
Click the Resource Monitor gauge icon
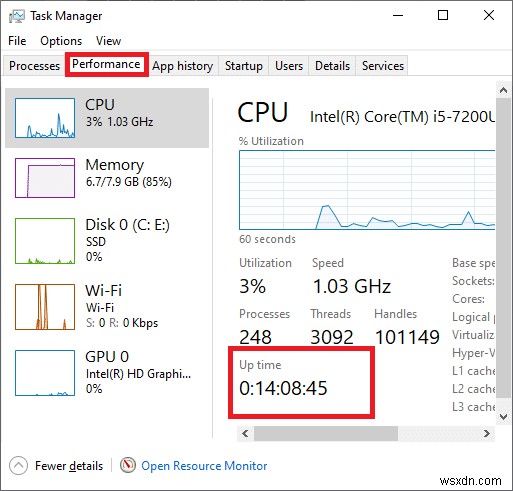[x=128, y=465]
